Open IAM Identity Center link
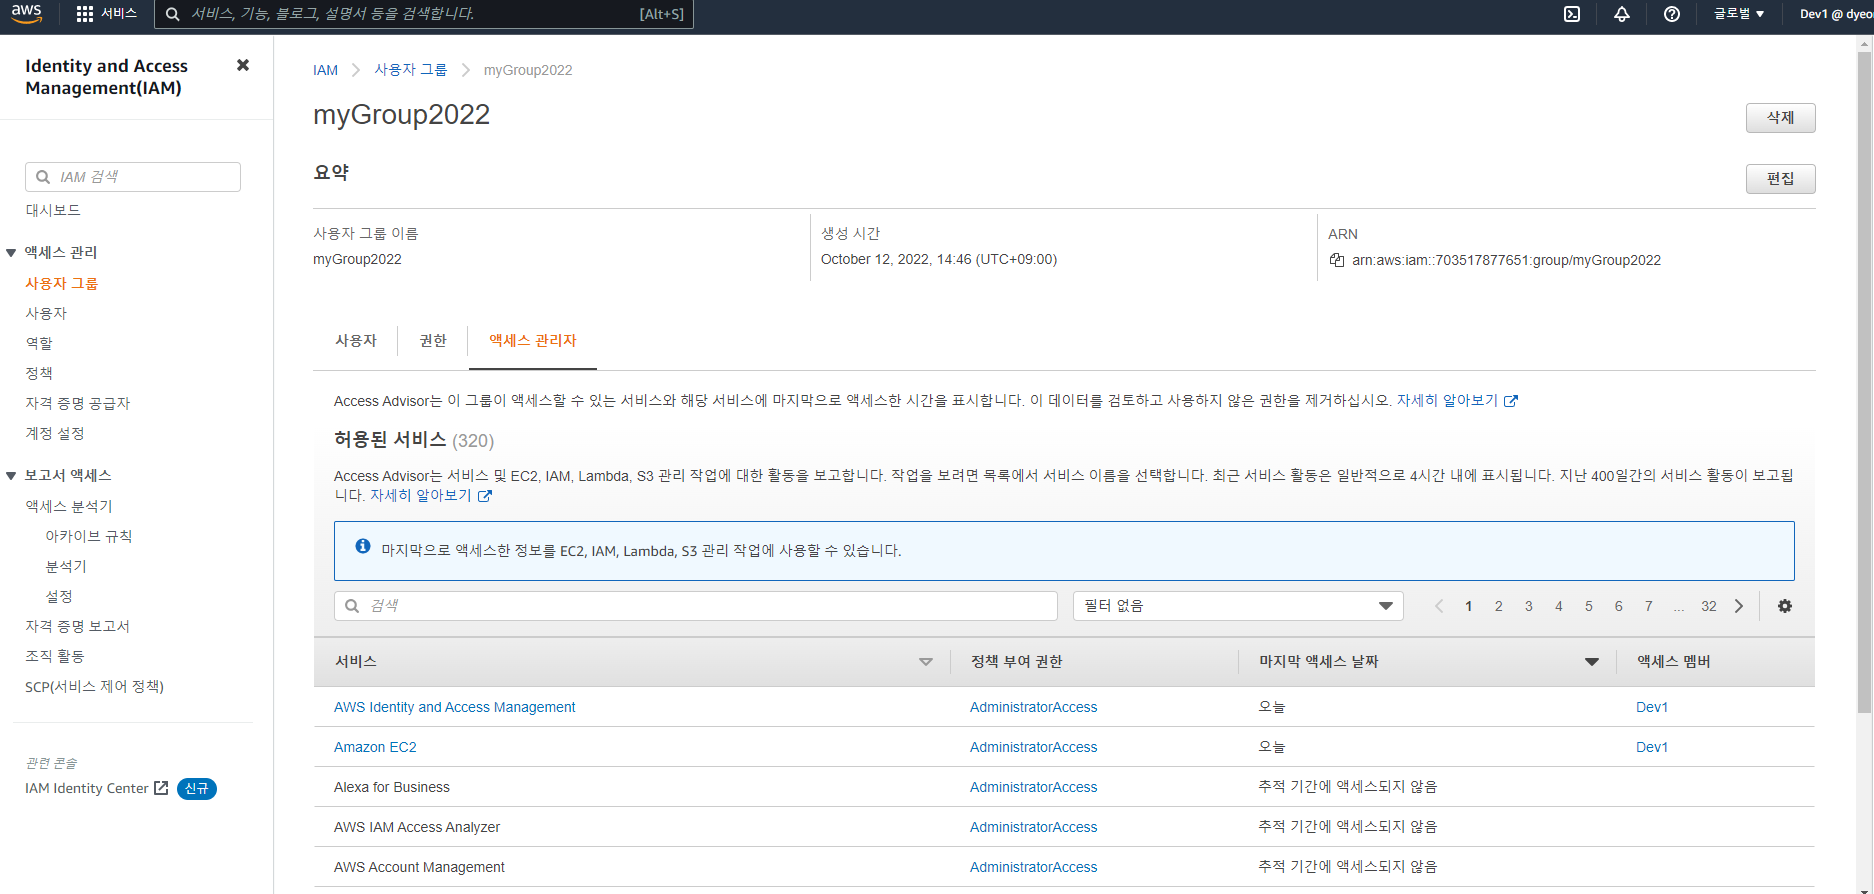1874x894 pixels. pyautogui.click(x=87, y=788)
